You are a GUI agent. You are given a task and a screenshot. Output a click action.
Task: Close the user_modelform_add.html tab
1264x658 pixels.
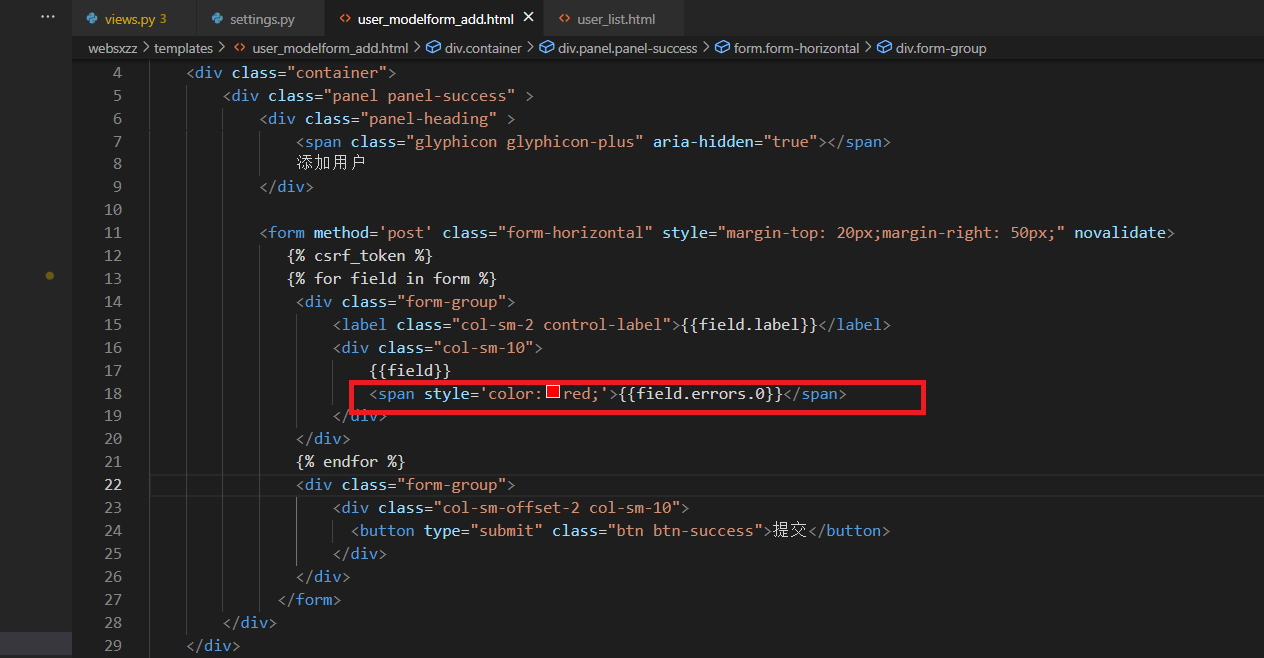[528, 18]
